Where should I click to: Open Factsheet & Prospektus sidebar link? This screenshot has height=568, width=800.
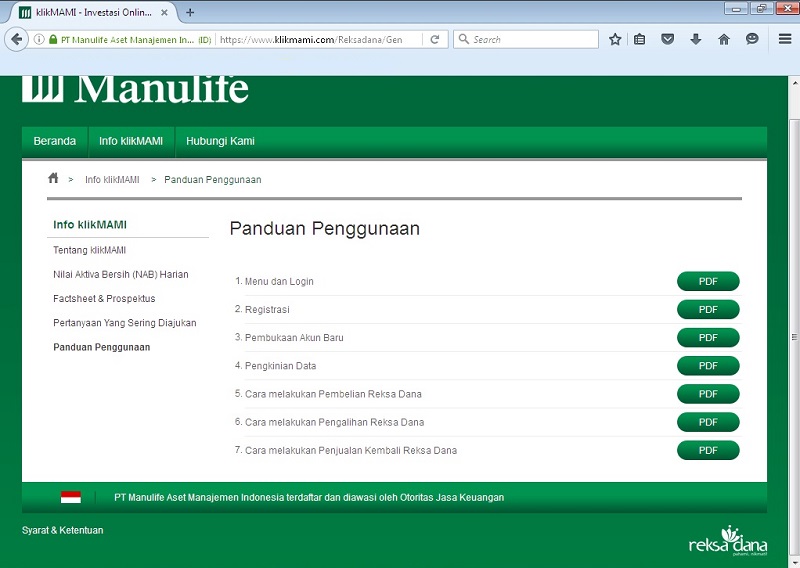coord(104,299)
